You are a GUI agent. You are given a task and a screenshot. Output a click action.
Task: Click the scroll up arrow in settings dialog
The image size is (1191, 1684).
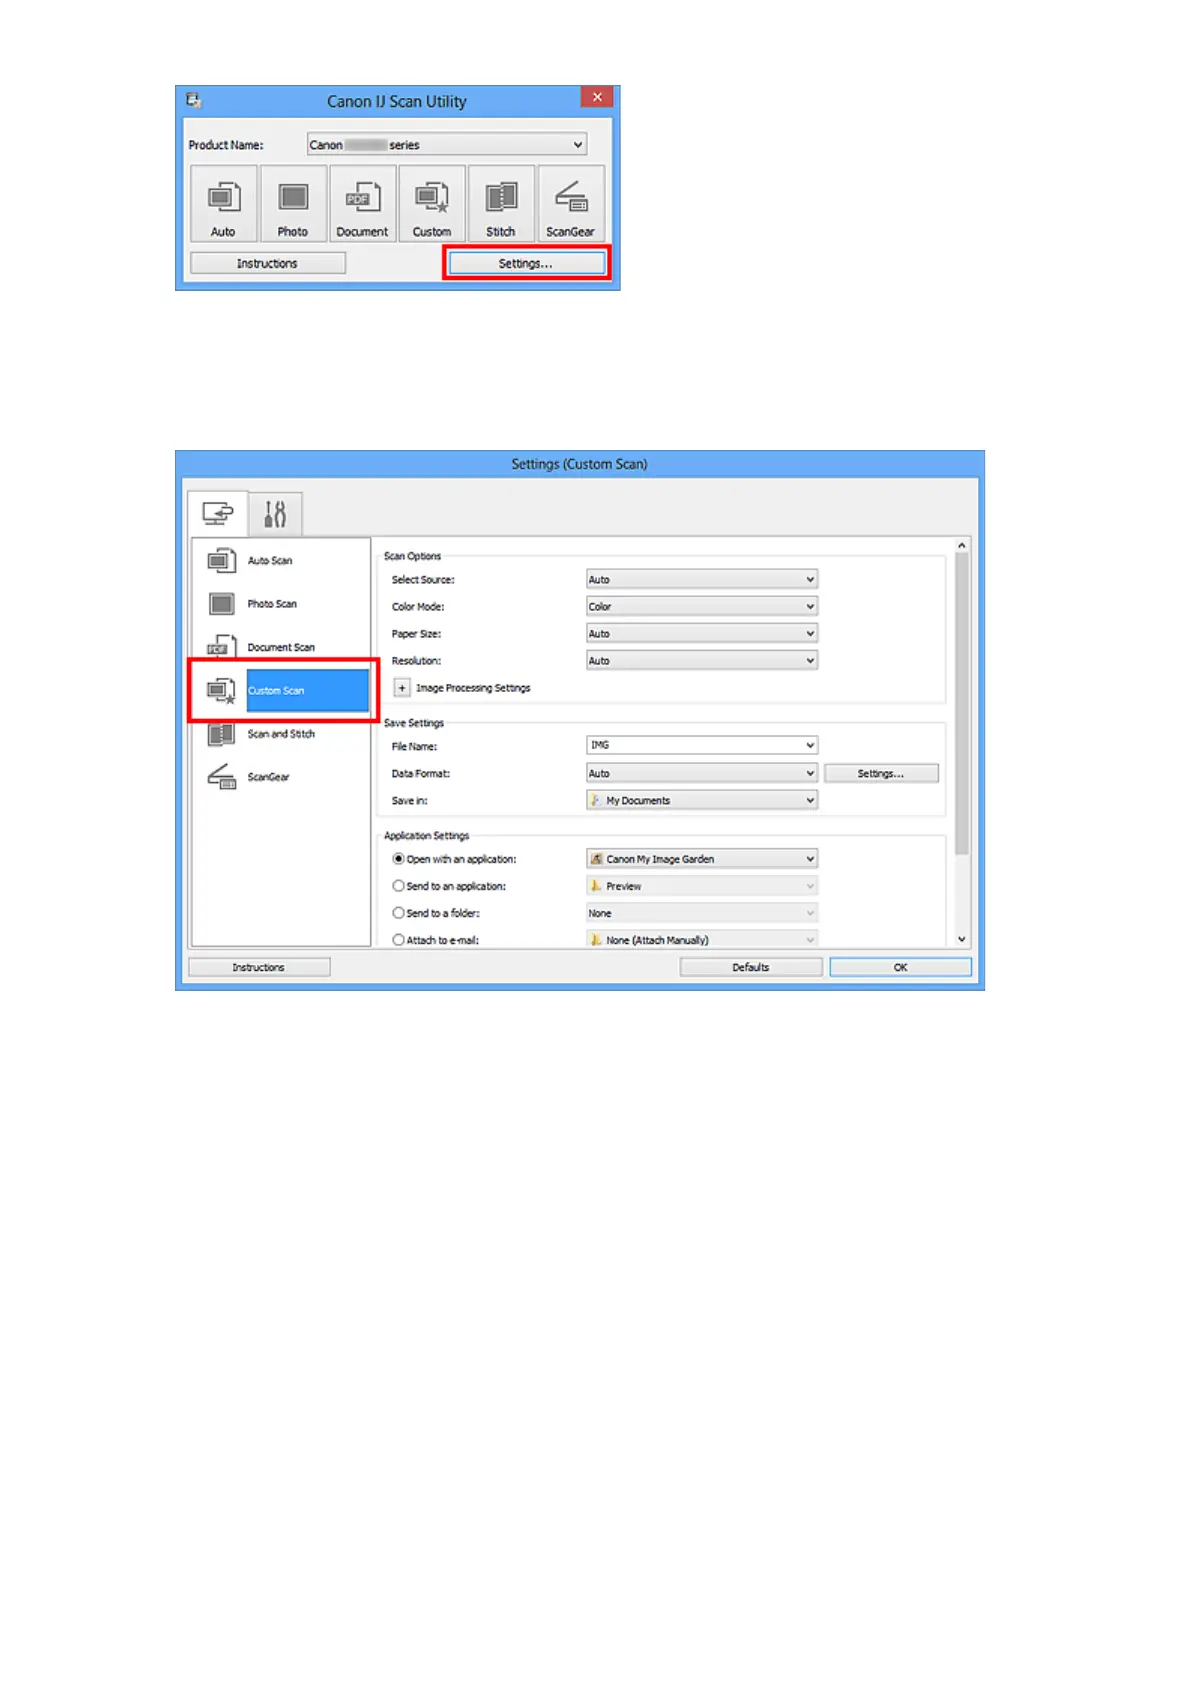pyautogui.click(x=962, y=545)
